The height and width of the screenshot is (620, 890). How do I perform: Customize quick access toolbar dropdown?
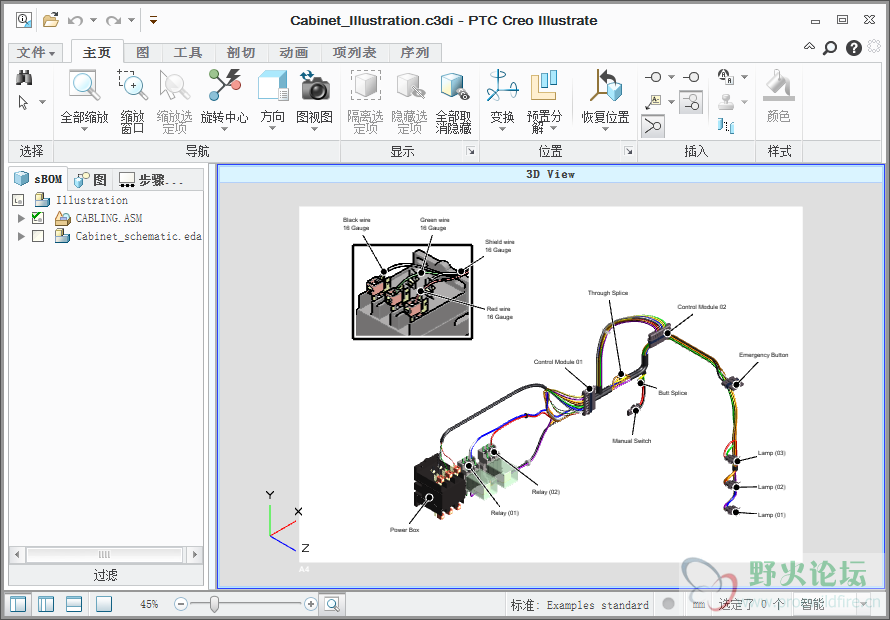[x=153, y=20]
